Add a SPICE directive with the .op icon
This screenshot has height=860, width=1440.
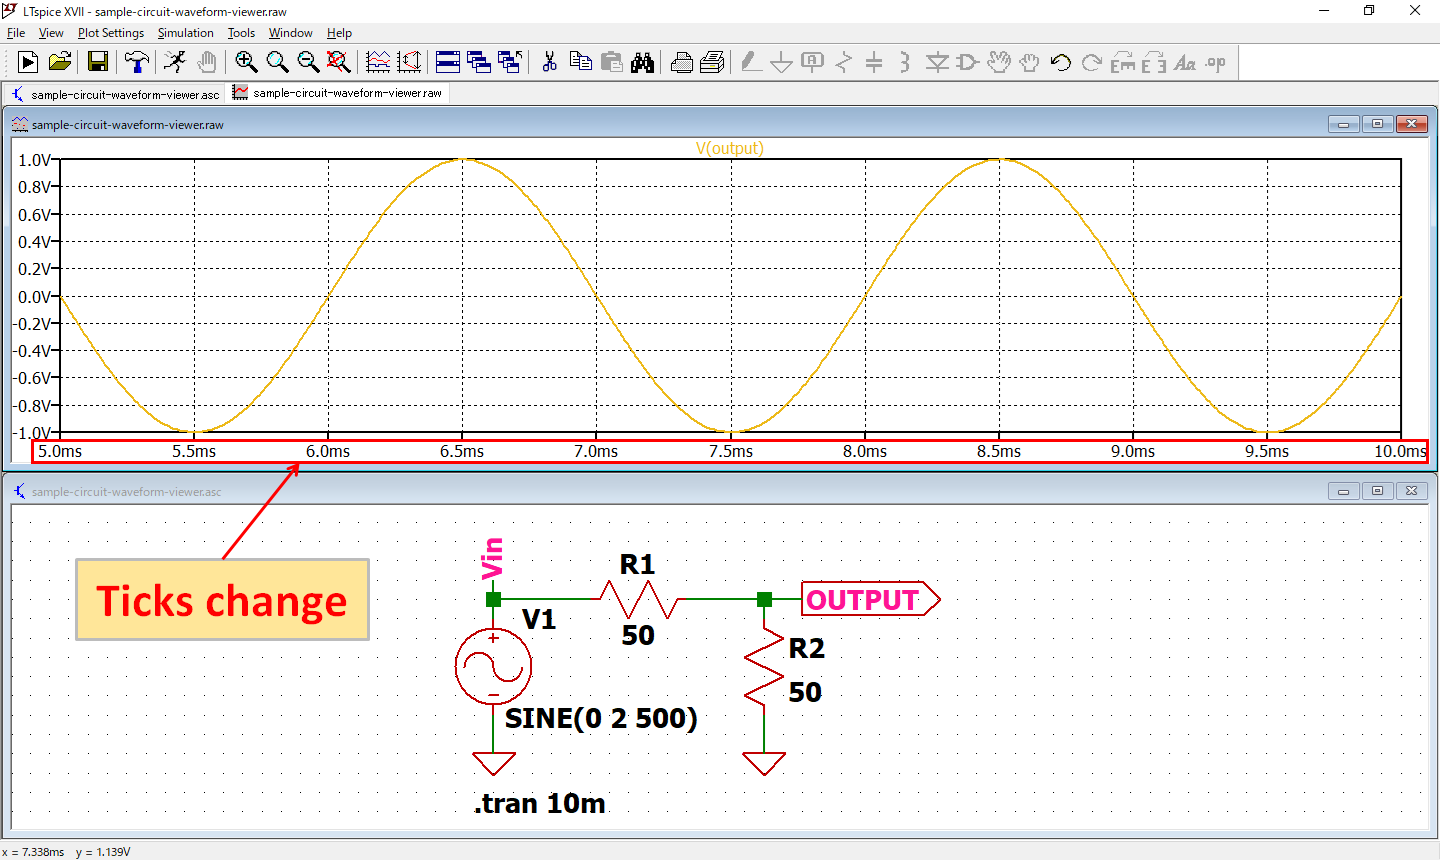click(1214, 62)
